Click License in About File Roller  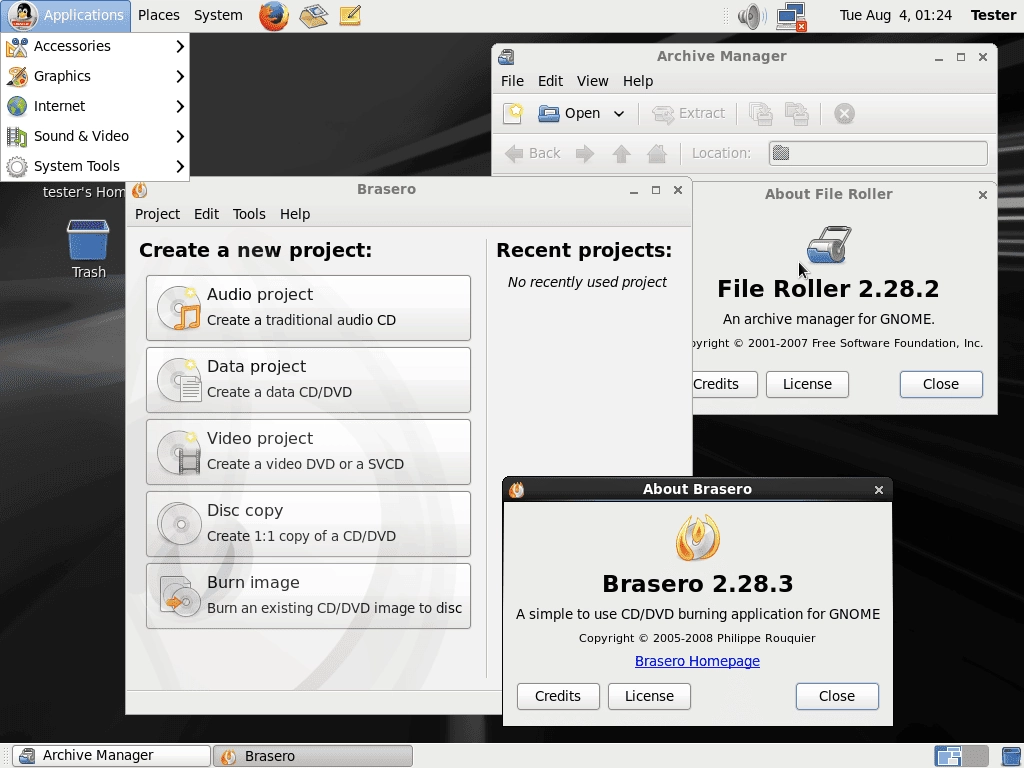807,385
